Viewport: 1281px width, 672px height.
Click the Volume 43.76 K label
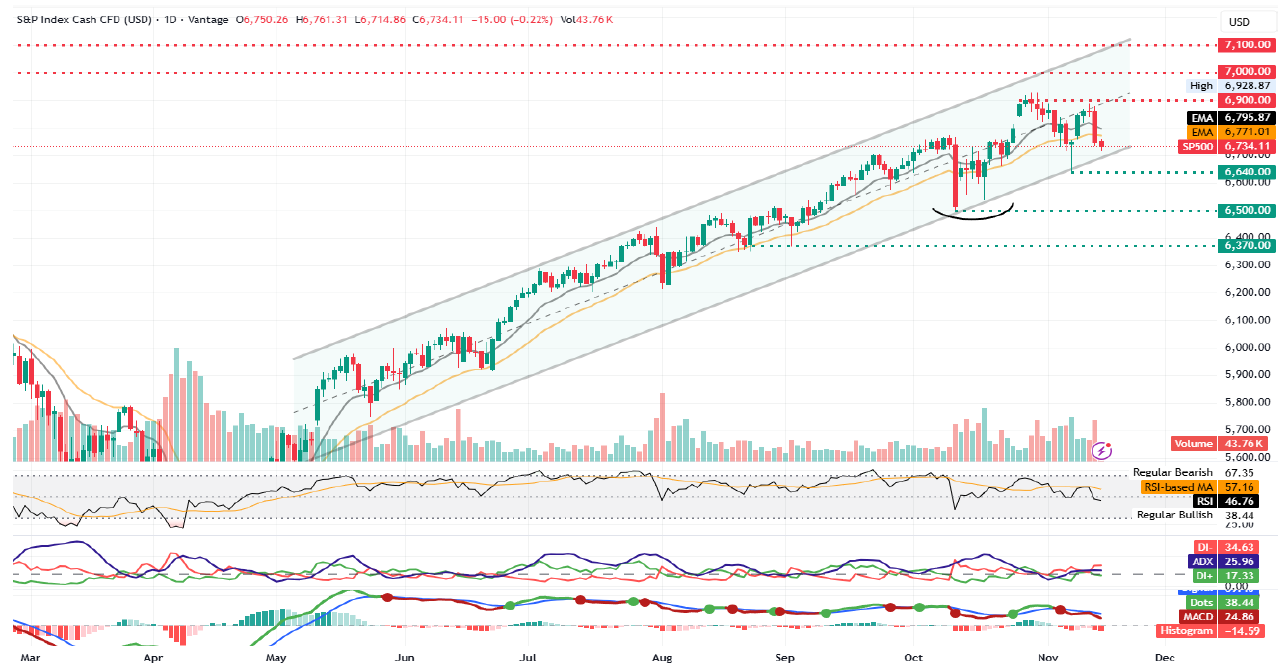(1219, 444)
